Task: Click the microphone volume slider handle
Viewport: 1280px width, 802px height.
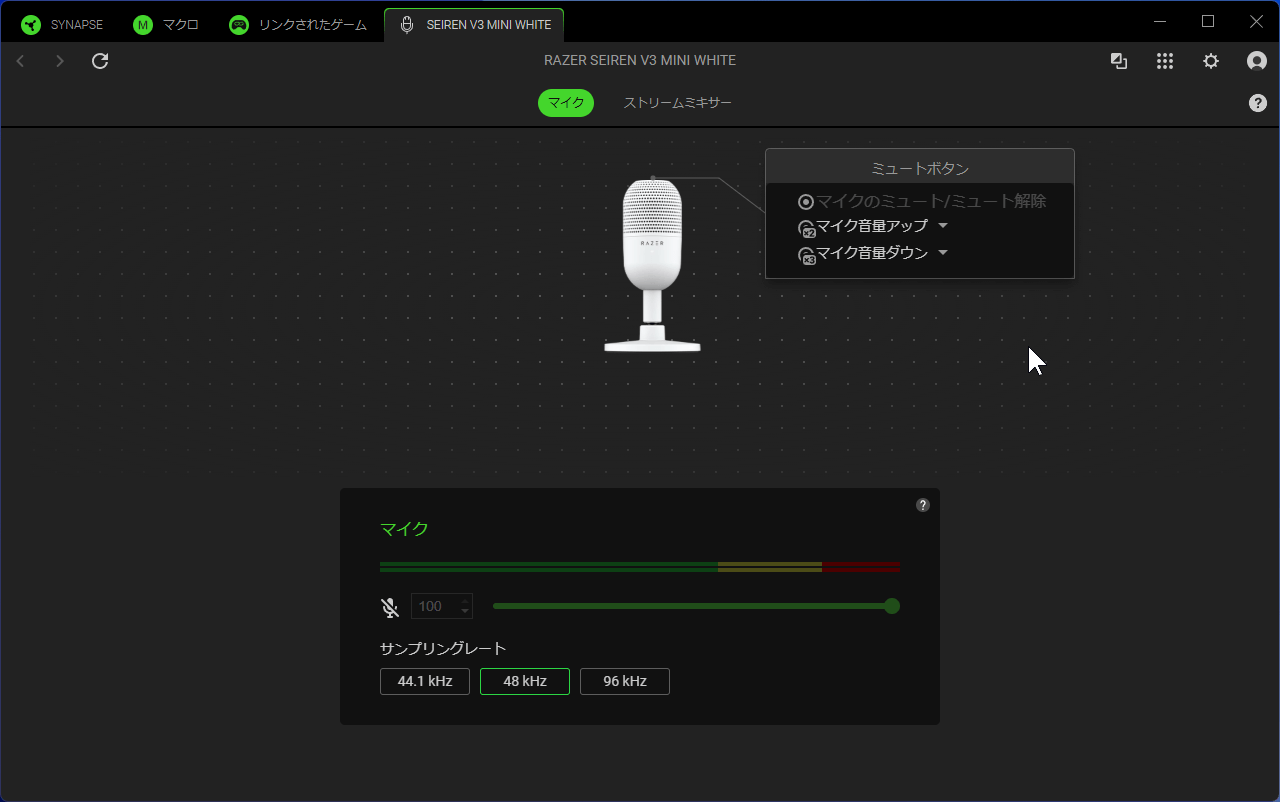Action: (x=892, y=606)
